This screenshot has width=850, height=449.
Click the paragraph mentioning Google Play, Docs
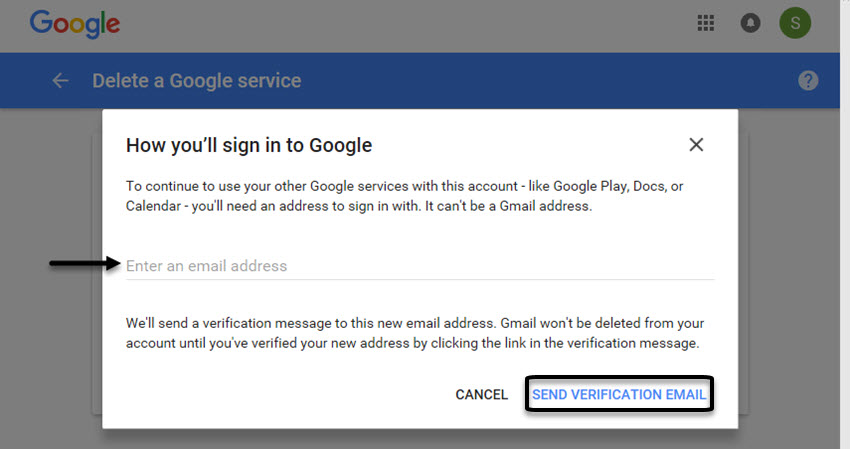pos(404,196)
